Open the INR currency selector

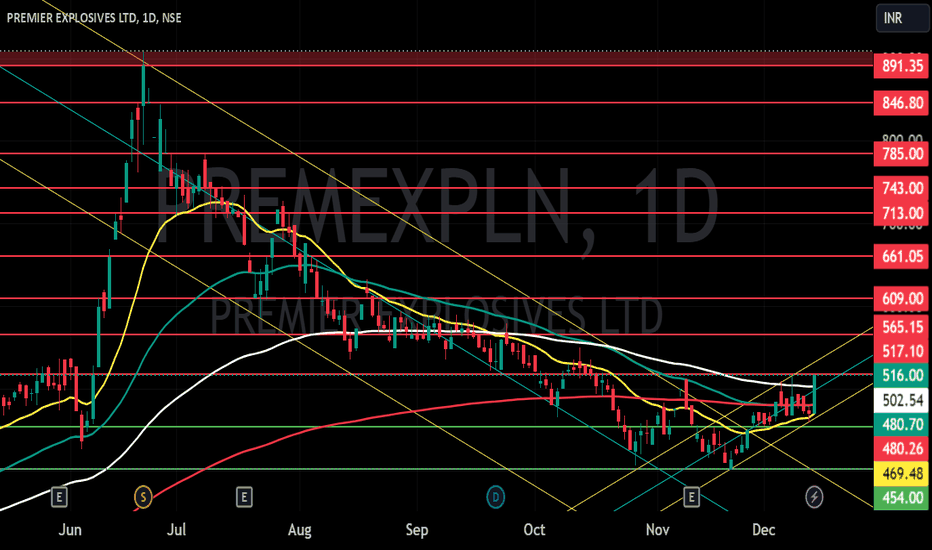901,18
